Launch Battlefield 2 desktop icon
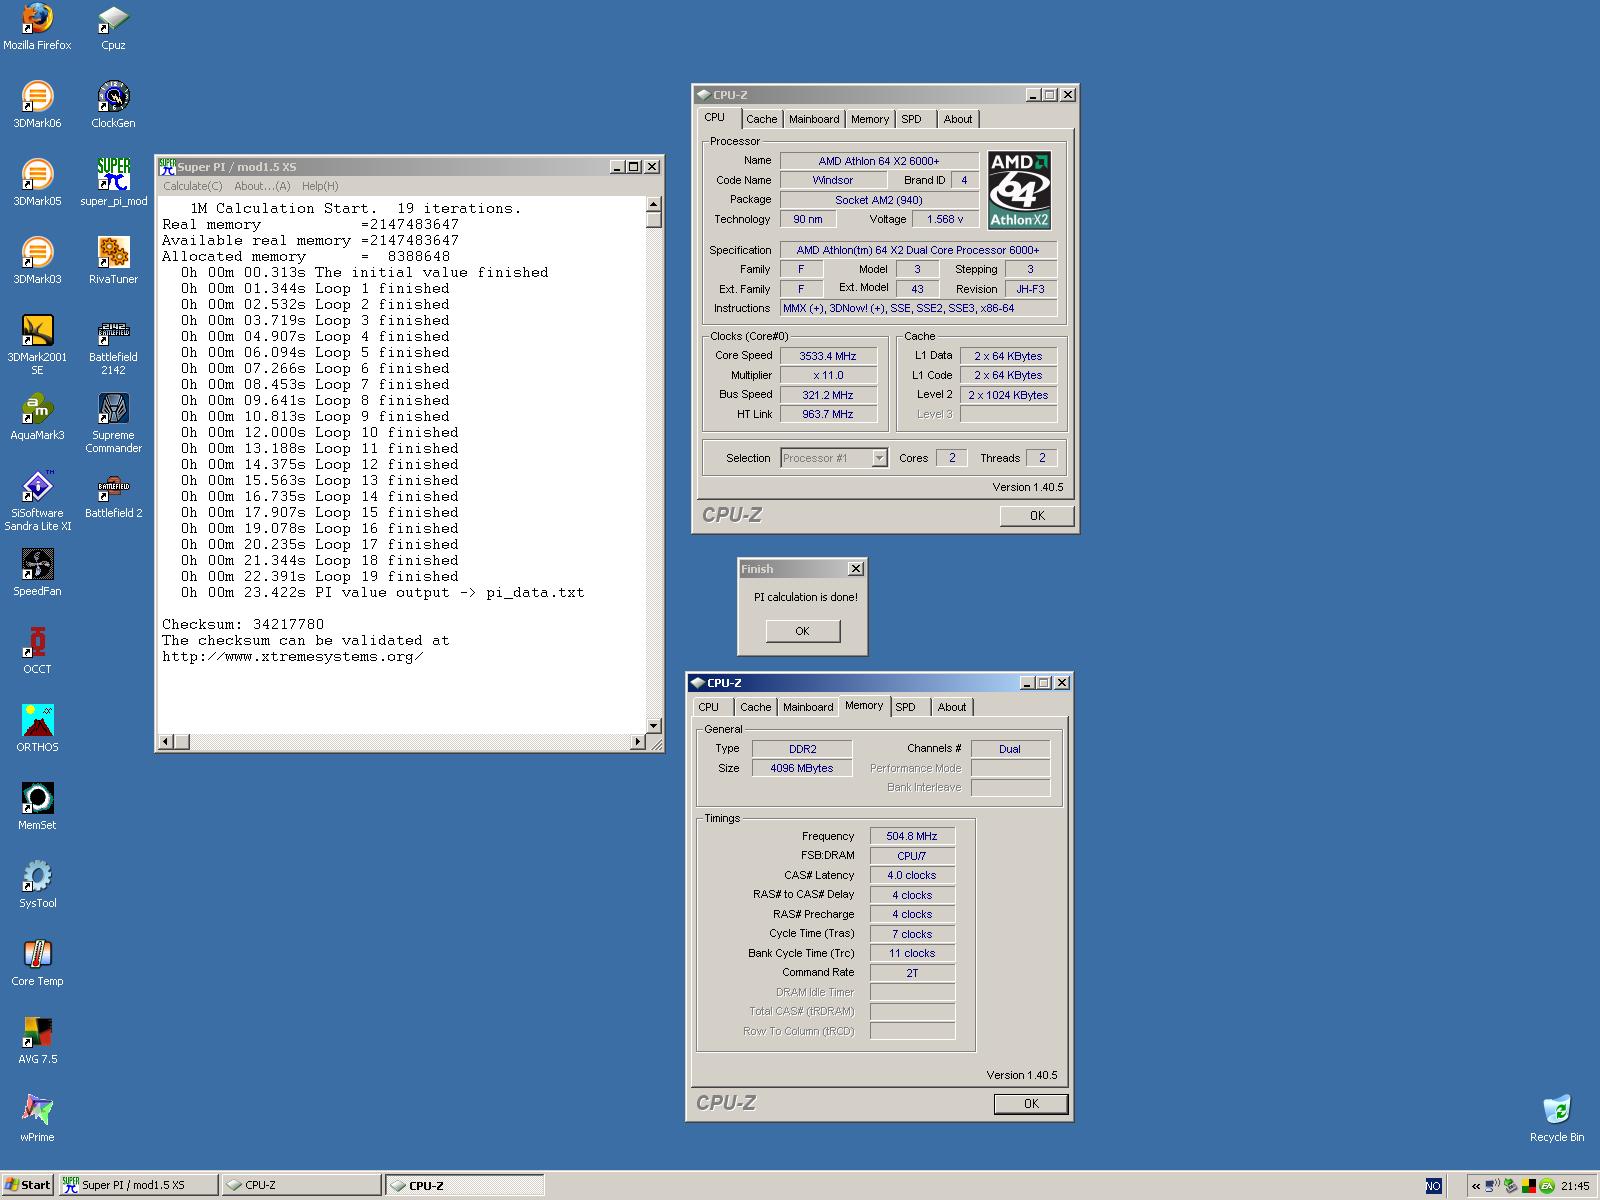The image size is (1600, 1200). tap(113, 495)
